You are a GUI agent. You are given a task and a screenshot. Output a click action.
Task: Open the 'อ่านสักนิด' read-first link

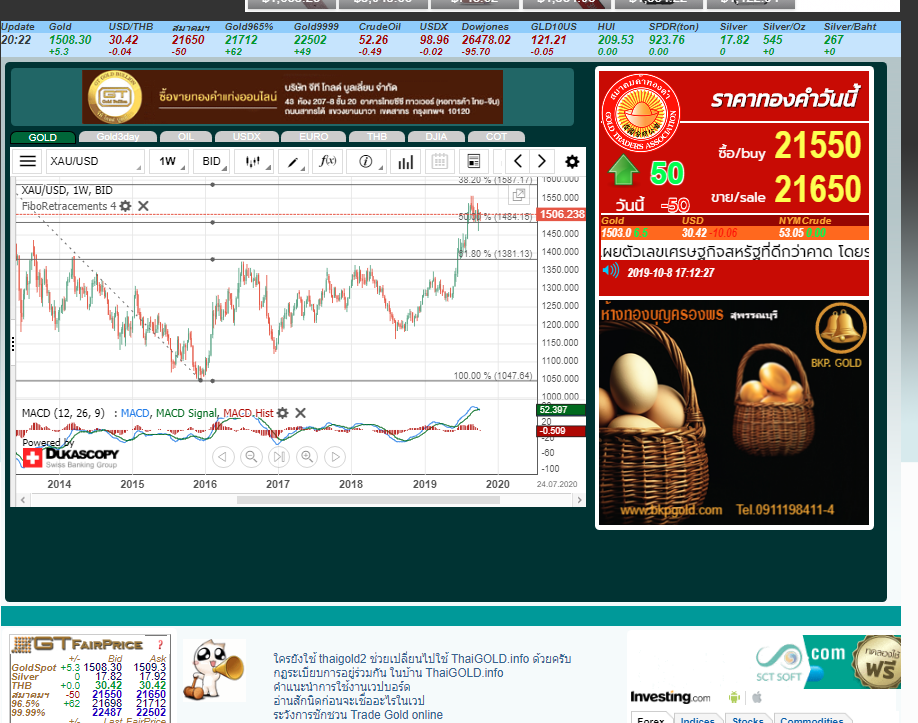coord(349,701)
